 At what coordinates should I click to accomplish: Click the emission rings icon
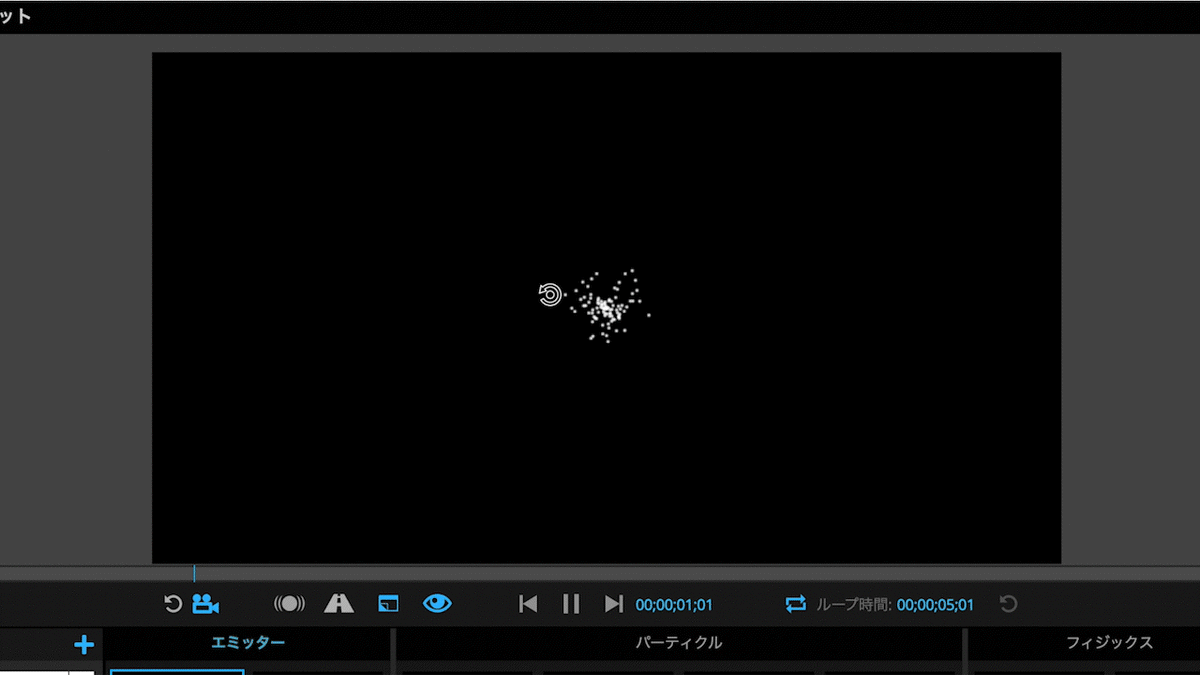289,603
